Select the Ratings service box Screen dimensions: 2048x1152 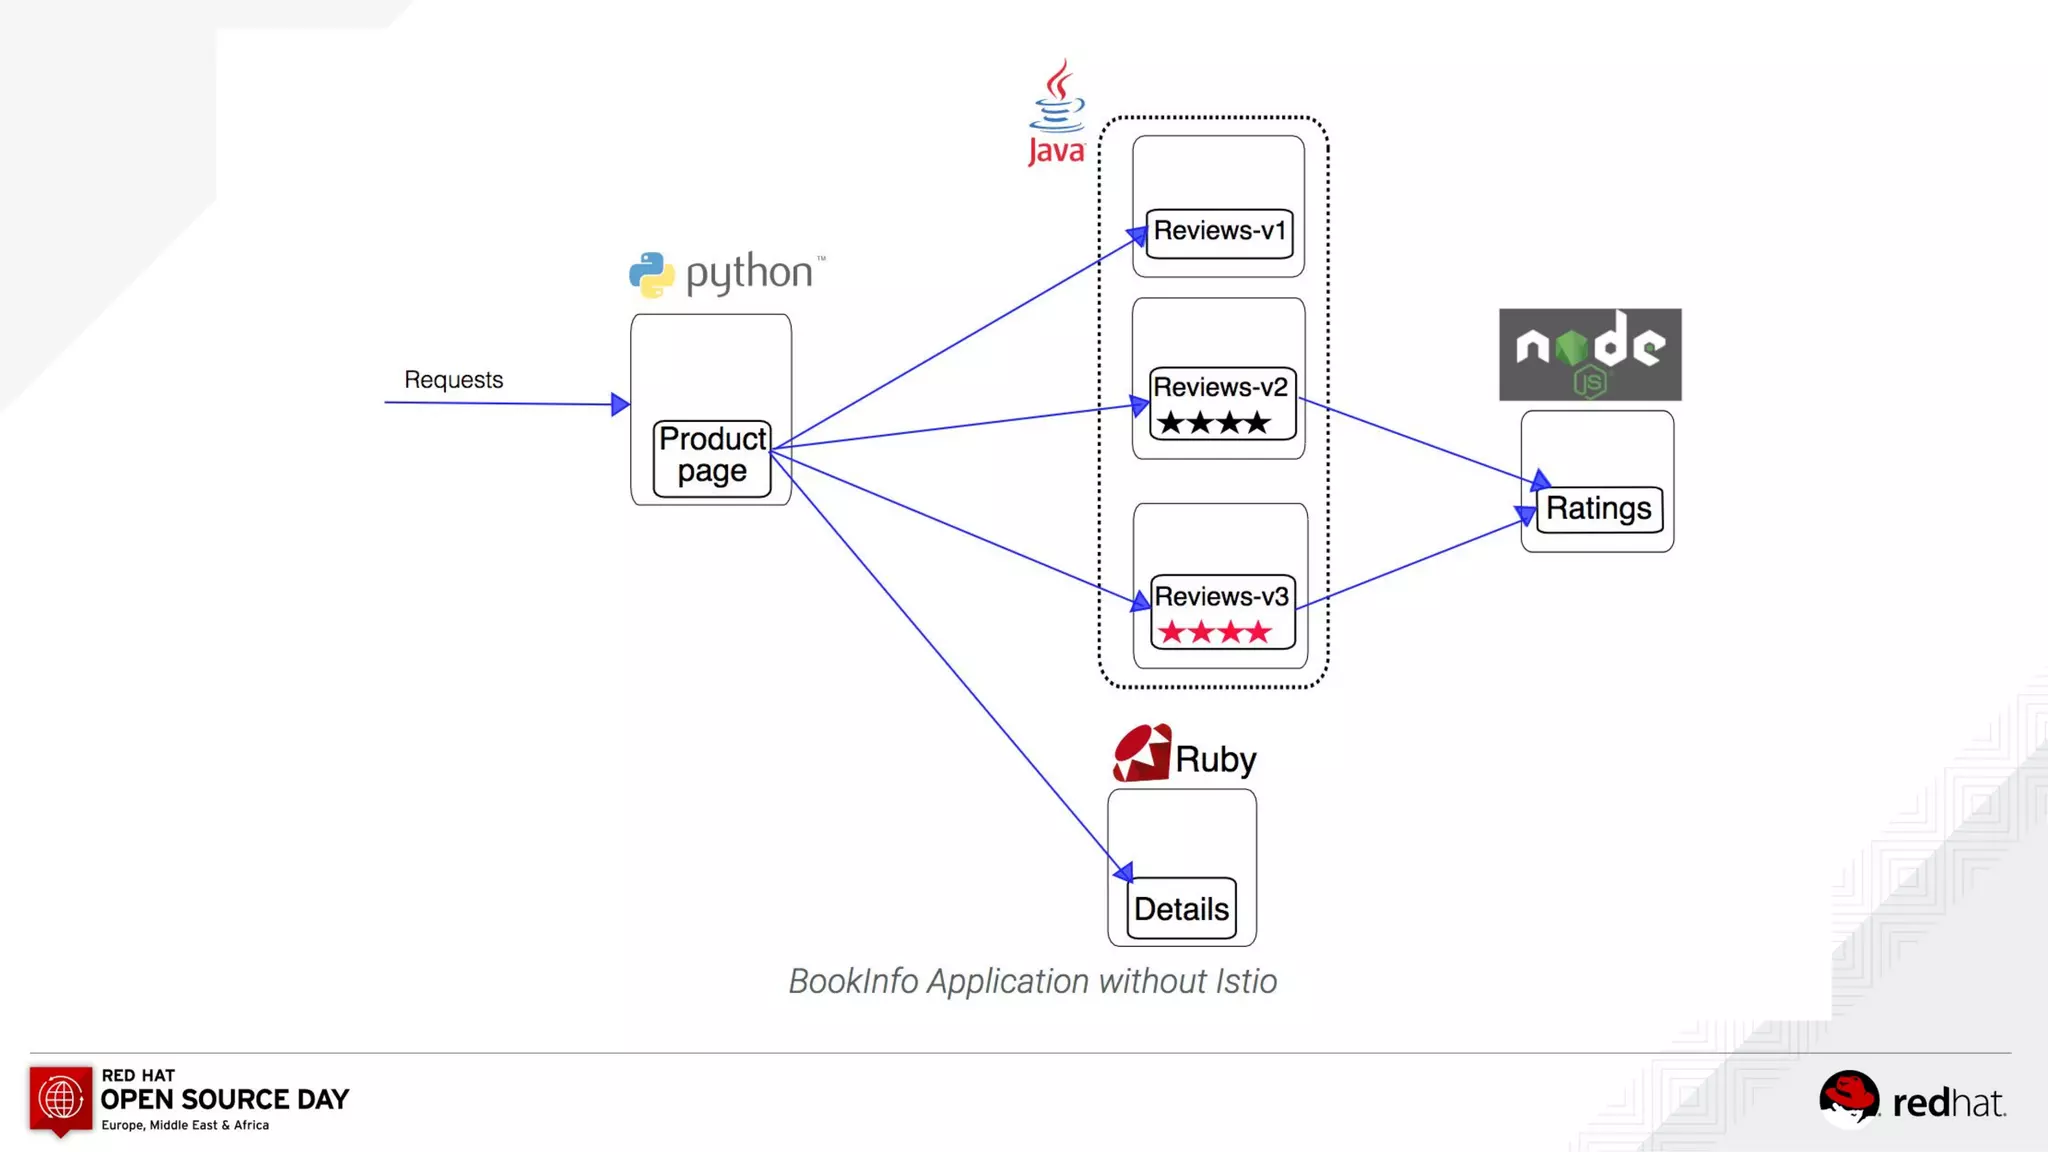point(1598,509)
